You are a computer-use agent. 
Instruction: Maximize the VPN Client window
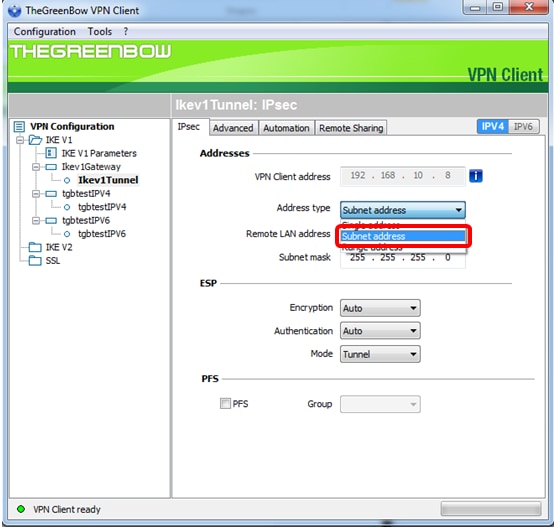point(498,7)
